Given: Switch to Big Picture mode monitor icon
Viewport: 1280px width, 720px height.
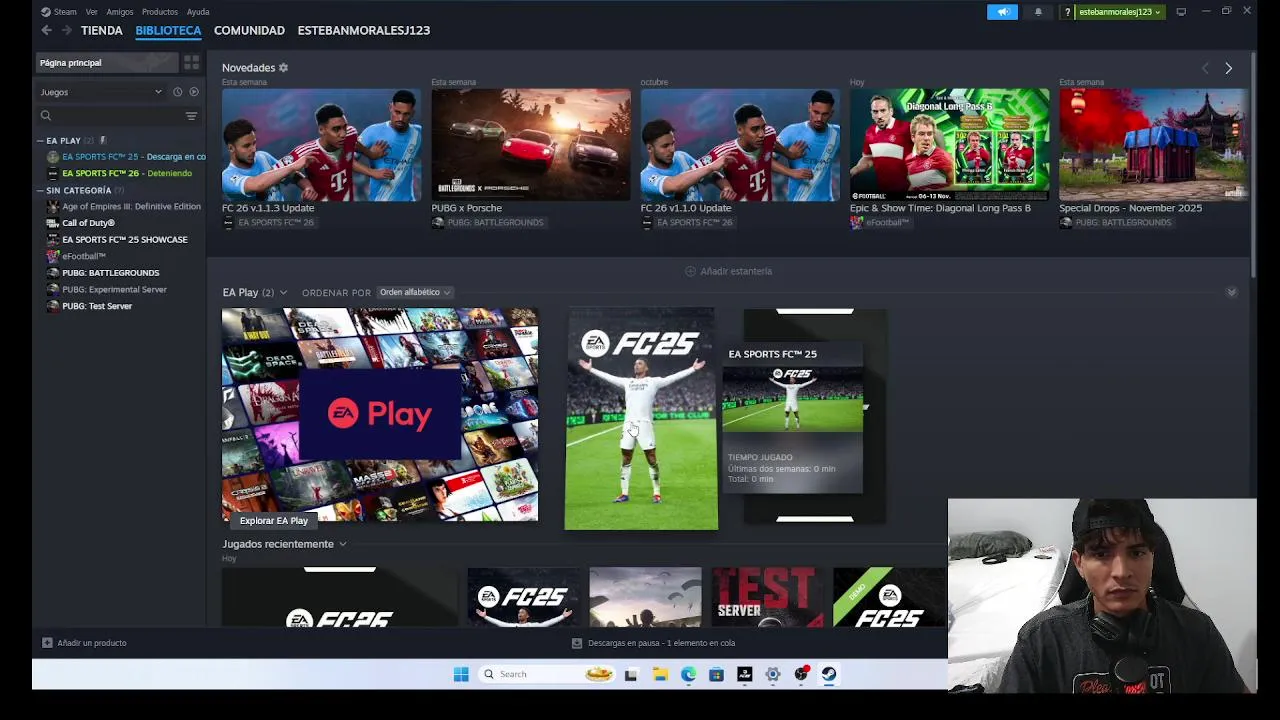Looking at the screenshot, I should pyautogui.click(x=1181, y=12).
